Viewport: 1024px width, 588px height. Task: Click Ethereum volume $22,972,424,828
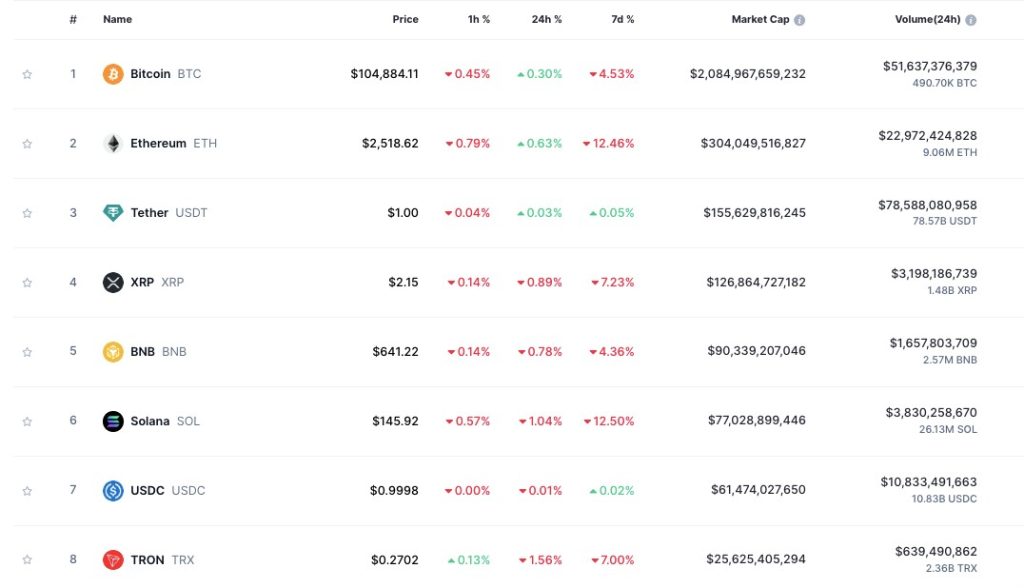(928, 135)
